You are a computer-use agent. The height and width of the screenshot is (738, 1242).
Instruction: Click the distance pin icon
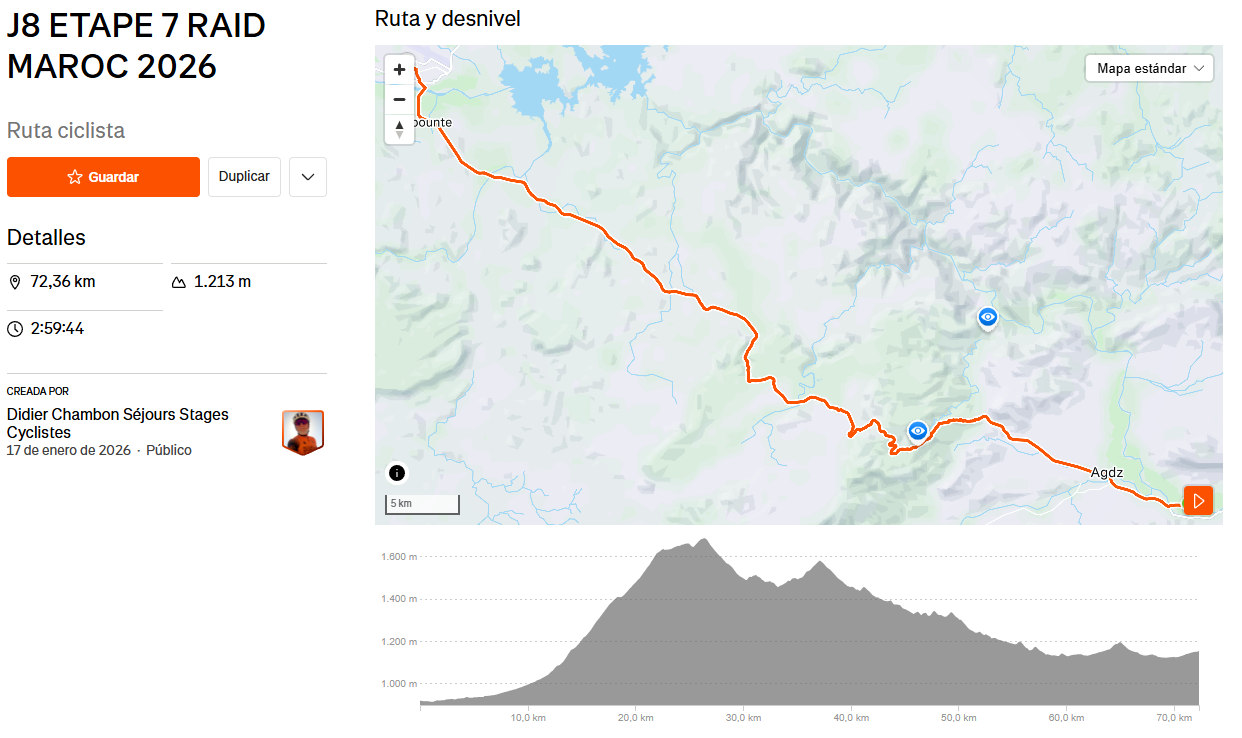coord(15,282)
